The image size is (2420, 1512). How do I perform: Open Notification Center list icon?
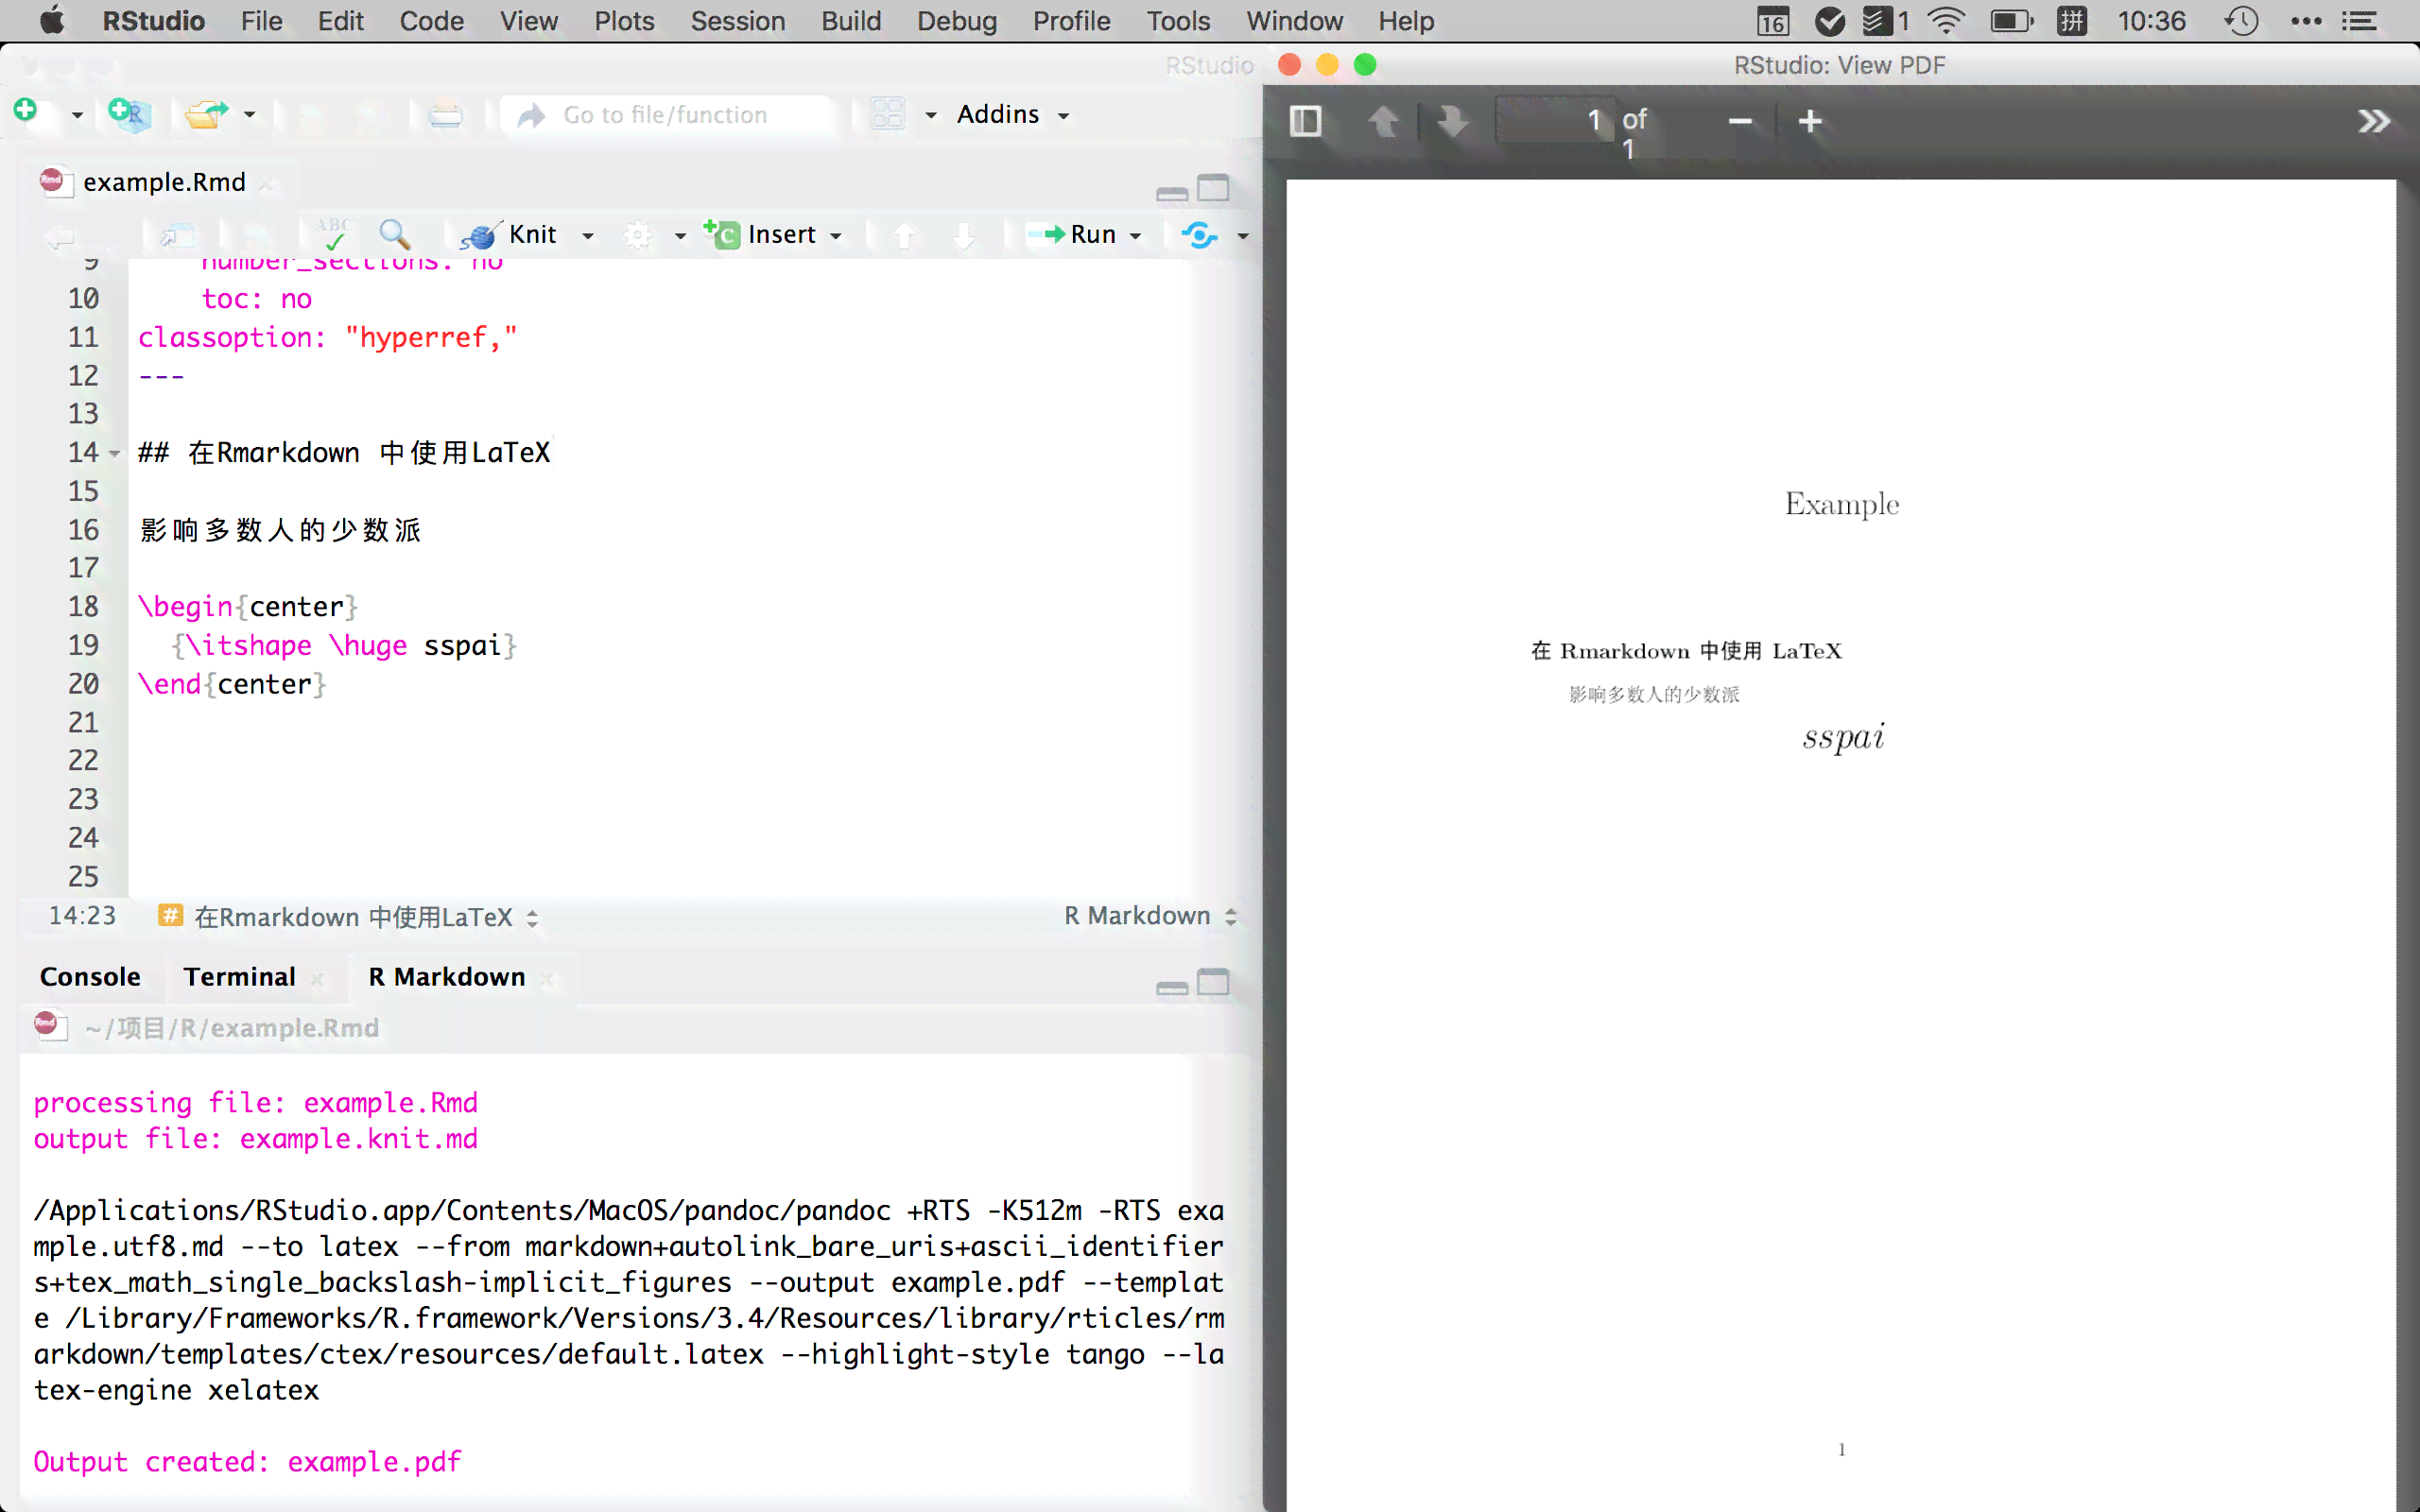2360,21
